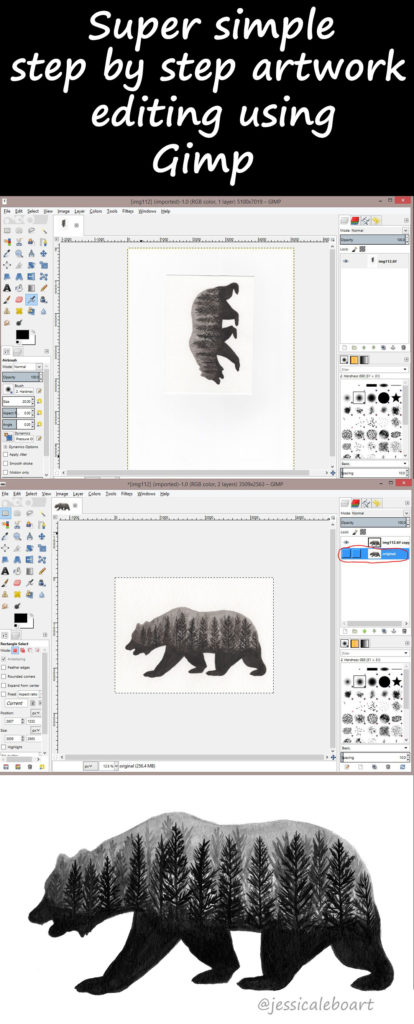This screenshot has height=1024, width=414.
Task: Select Move tool in the Airbrush GIMP window
Action: point(44,253)
